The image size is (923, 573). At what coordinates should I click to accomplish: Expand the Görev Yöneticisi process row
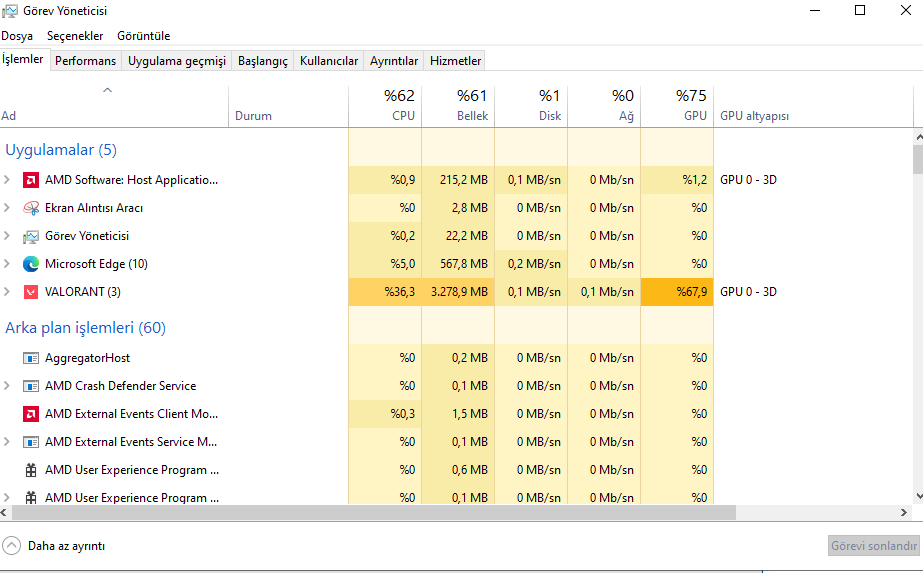point(7,236)
